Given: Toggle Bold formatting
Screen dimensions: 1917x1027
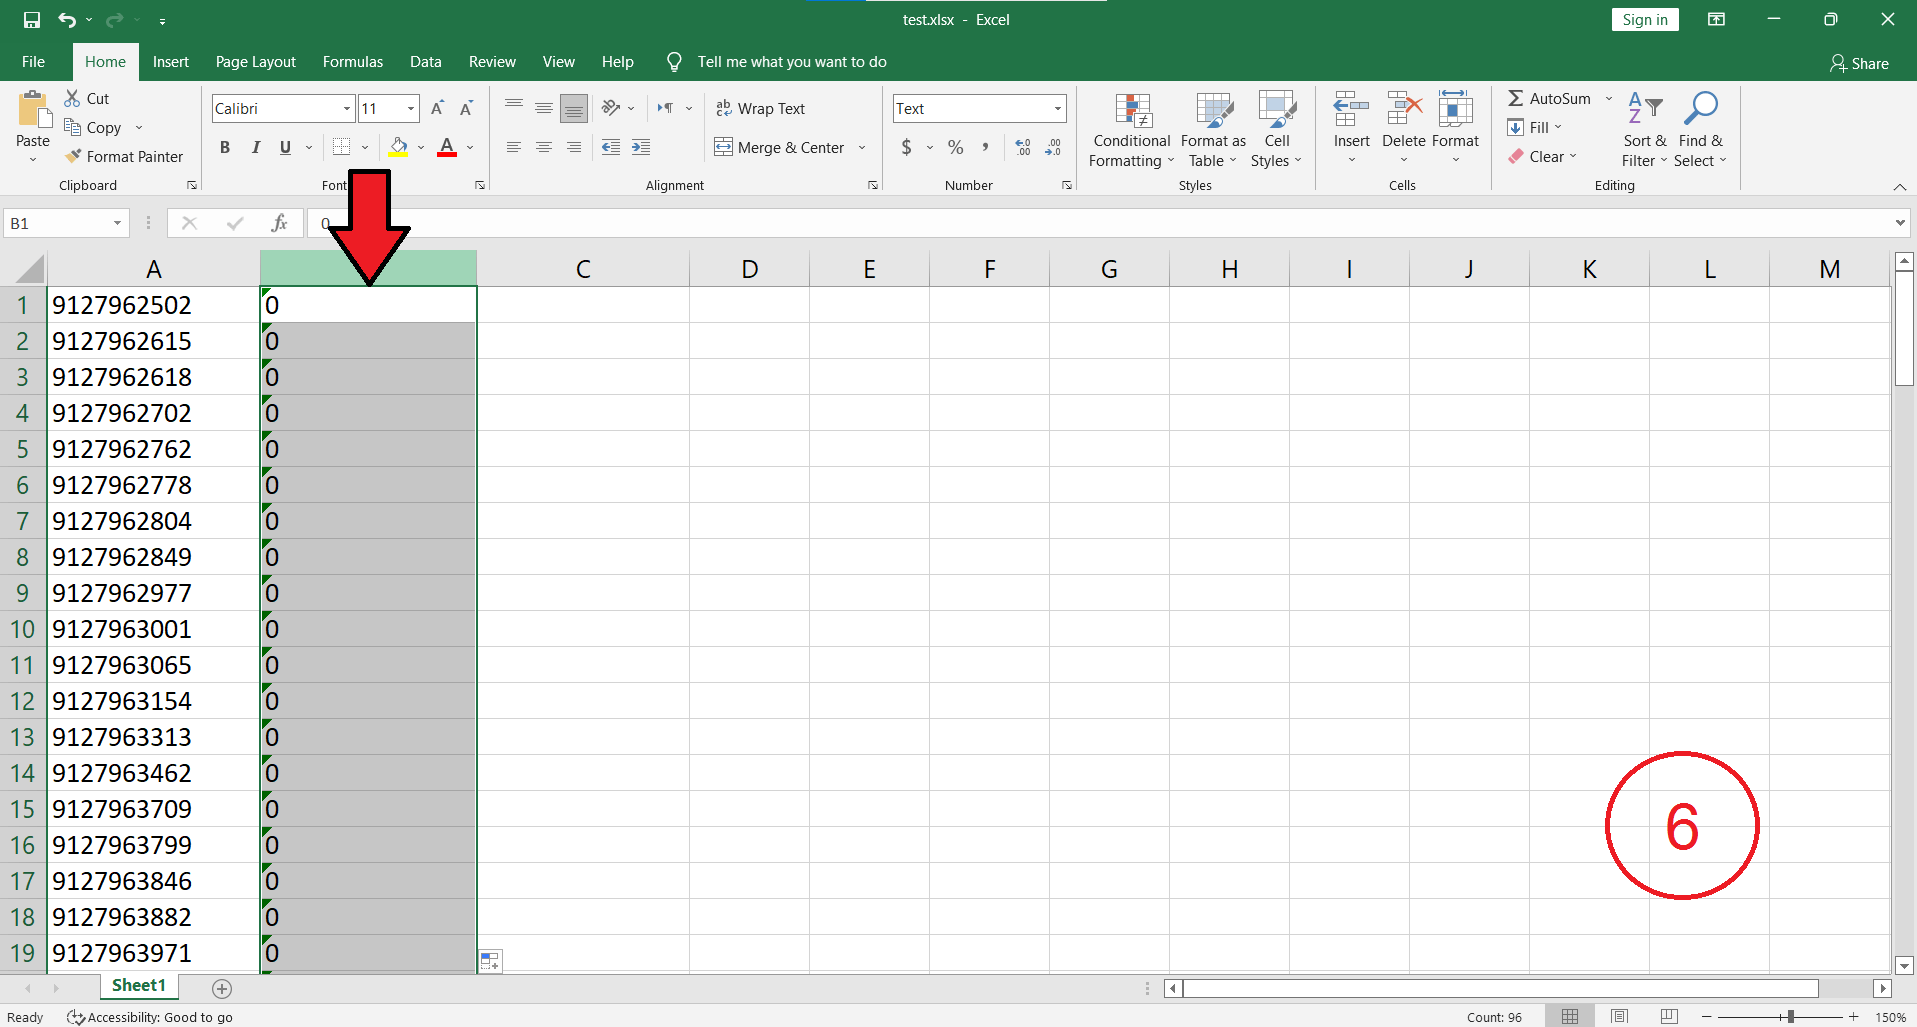Looking at the screenshot, I should pos(225,148).
